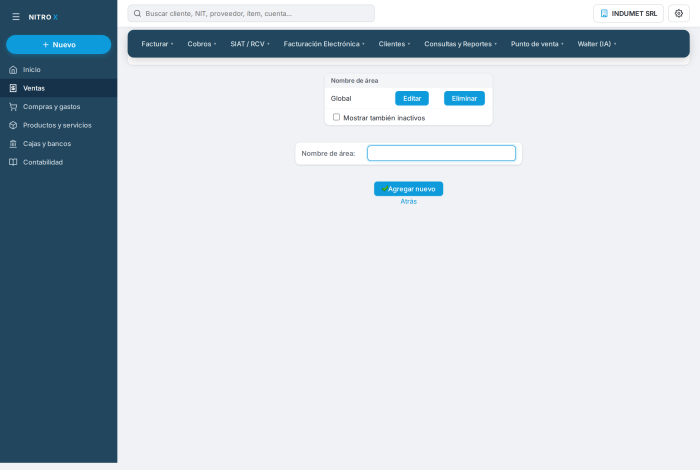The image size is (700, 470).
Task: Open settings via the gear icon
Action: 679,13
